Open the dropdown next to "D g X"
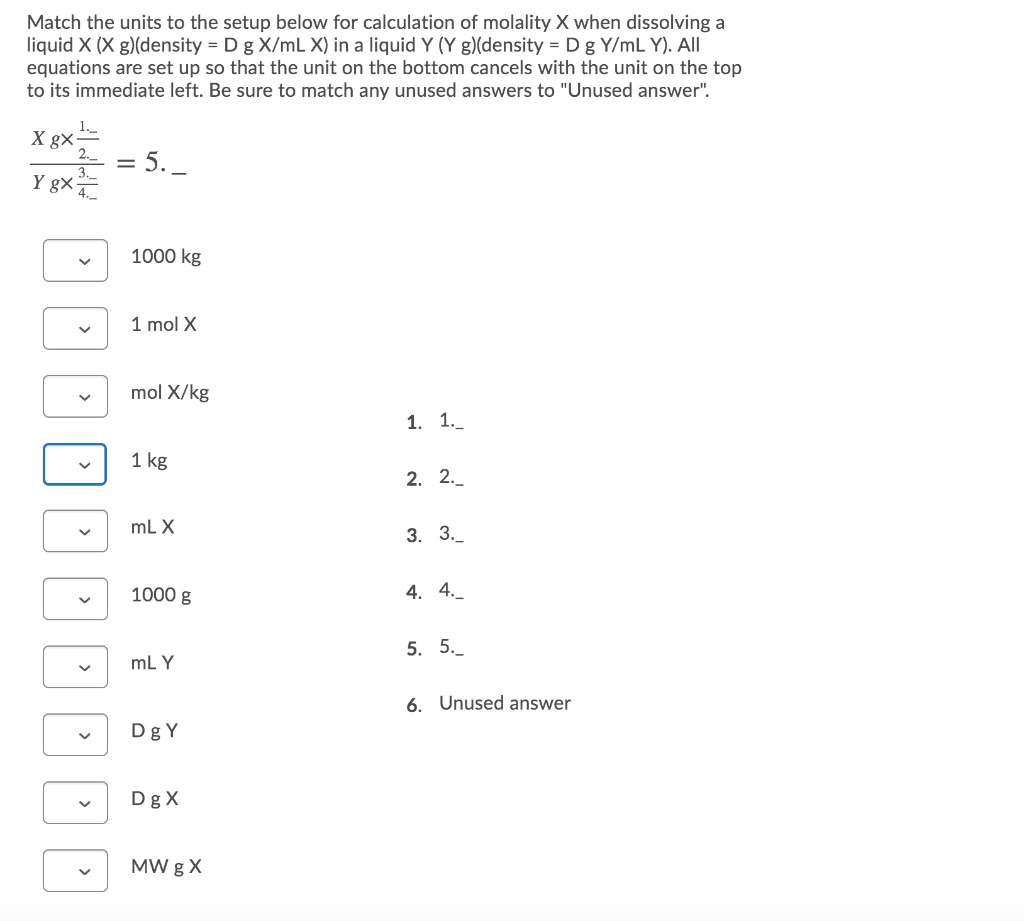 click(x=75, y=802)
